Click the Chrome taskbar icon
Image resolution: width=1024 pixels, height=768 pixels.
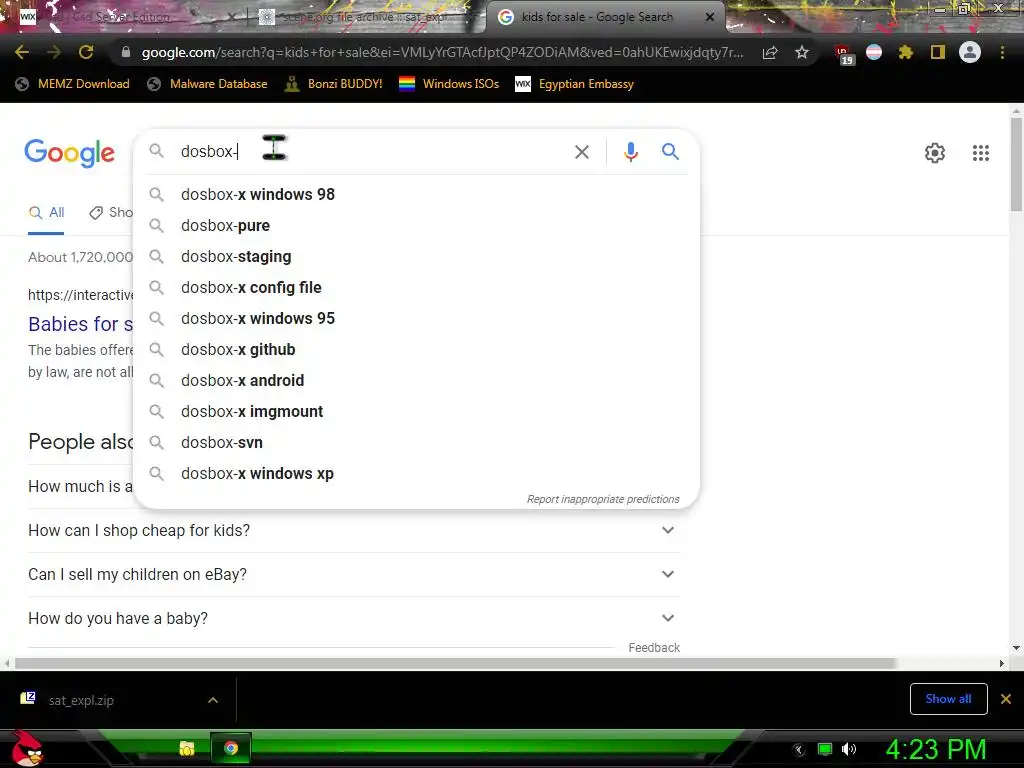point(231,748)
